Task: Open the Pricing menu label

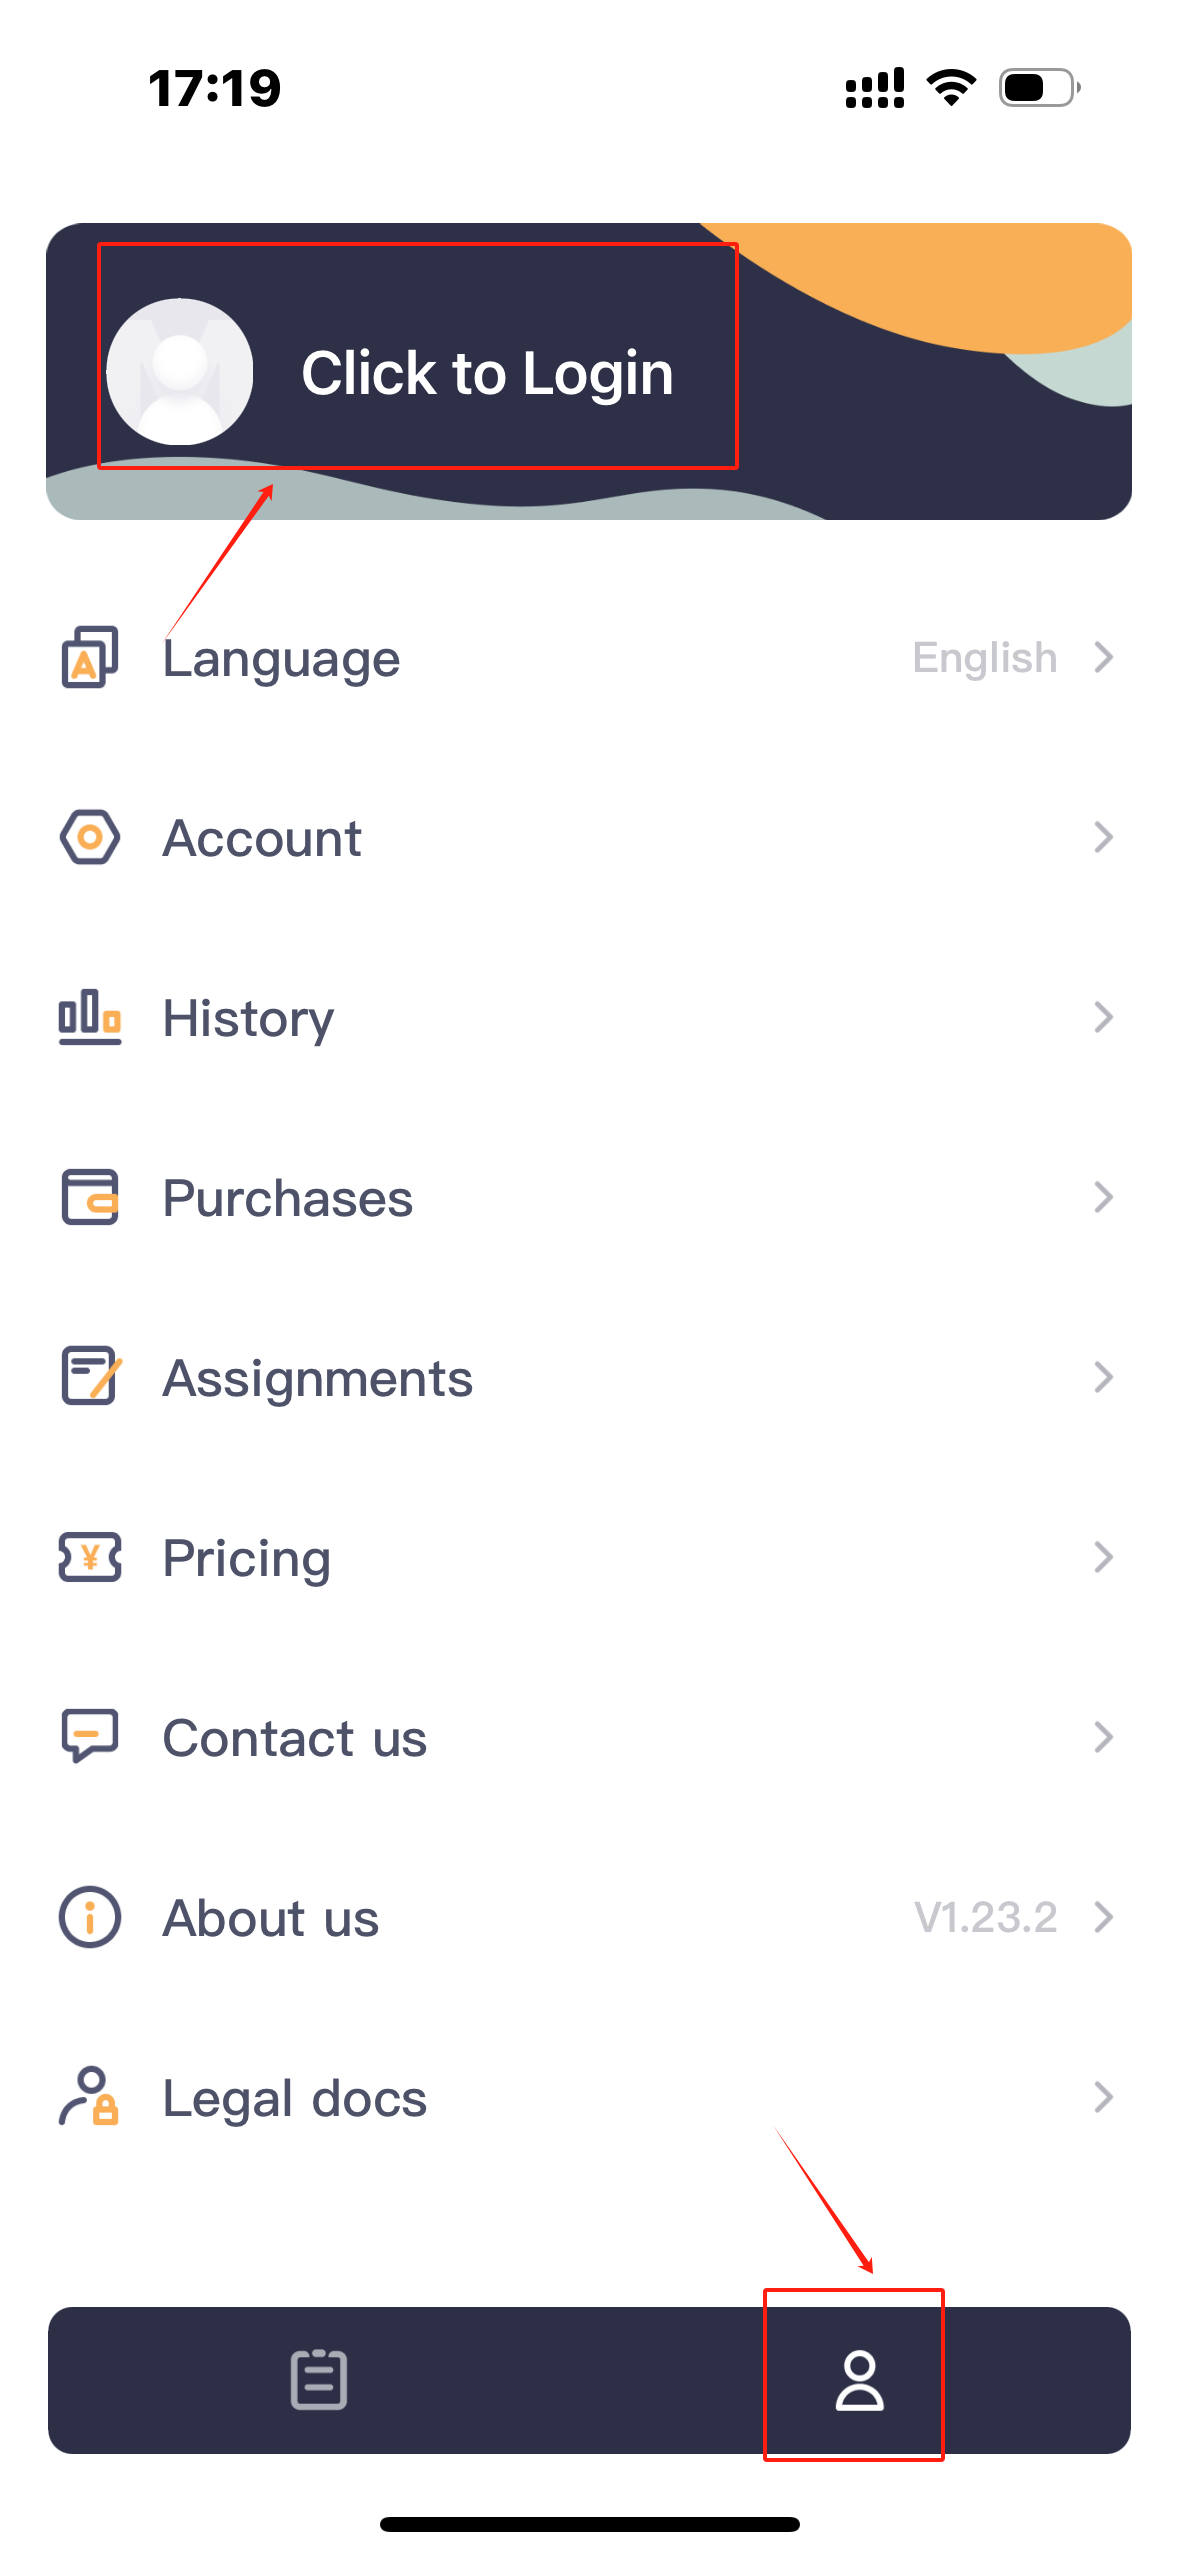Action: (247, 1558)
